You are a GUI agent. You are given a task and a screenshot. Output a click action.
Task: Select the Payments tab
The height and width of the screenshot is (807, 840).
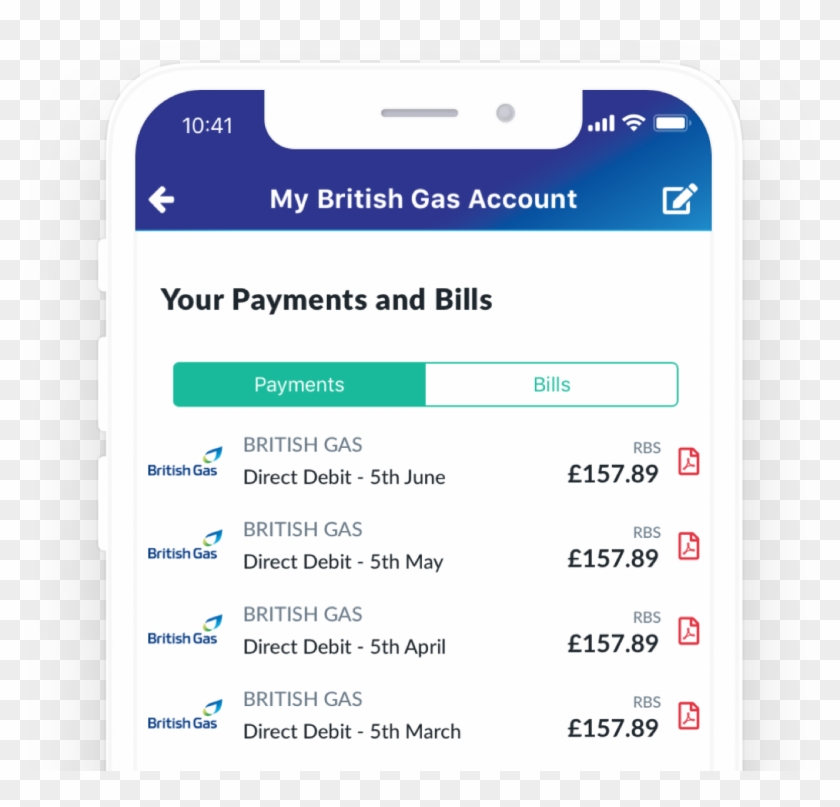tap(298, 384)
